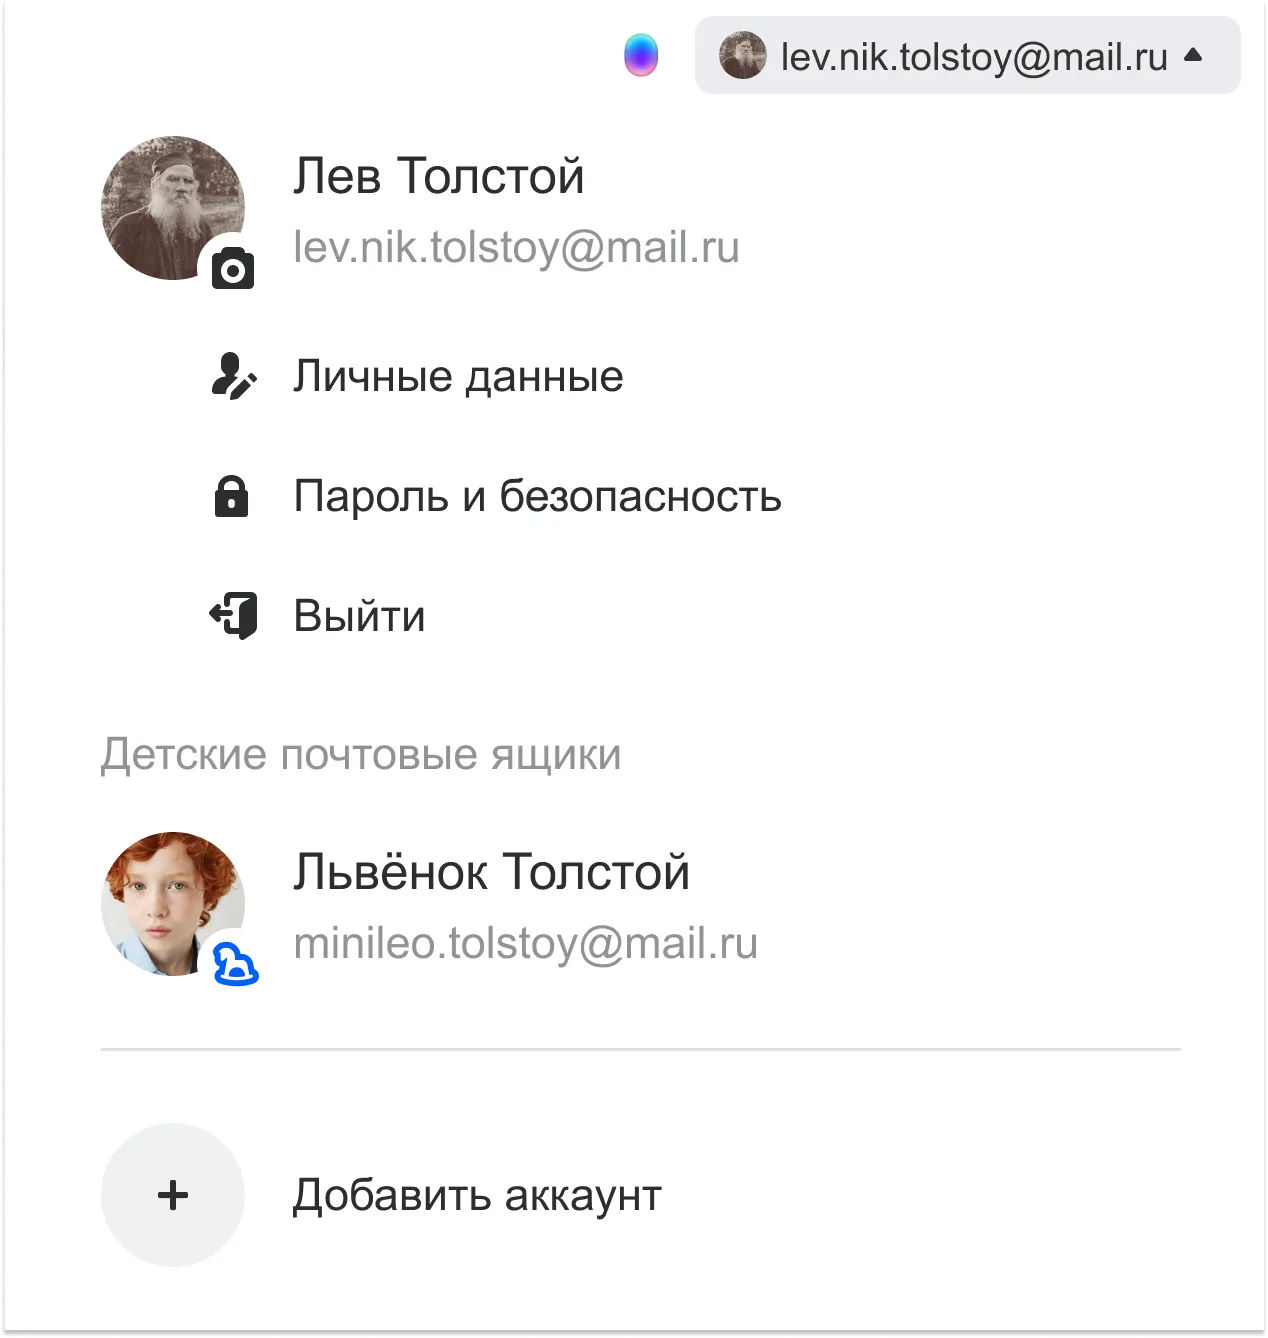Click the camera icon on Лев Толстой's avatar
The width and height of the screenshot is (1268, 1338).
233,269
